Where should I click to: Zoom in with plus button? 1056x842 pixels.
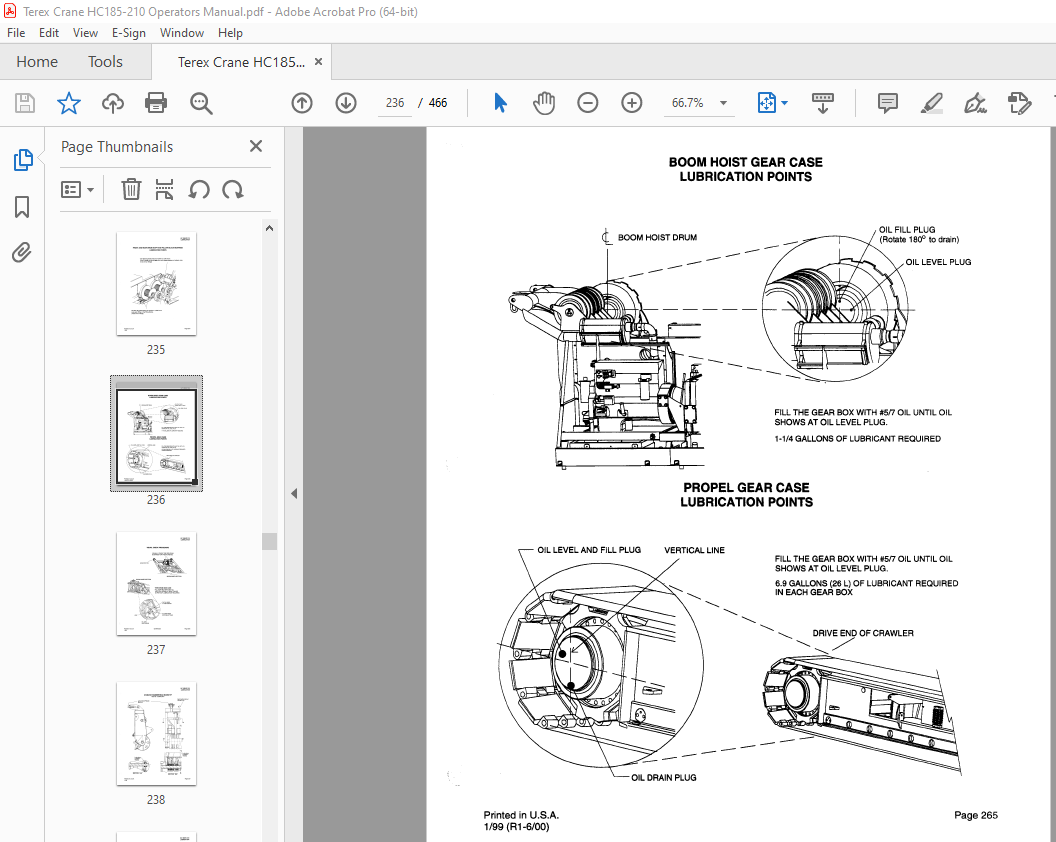pyautogui.click(x=632, y=103)
